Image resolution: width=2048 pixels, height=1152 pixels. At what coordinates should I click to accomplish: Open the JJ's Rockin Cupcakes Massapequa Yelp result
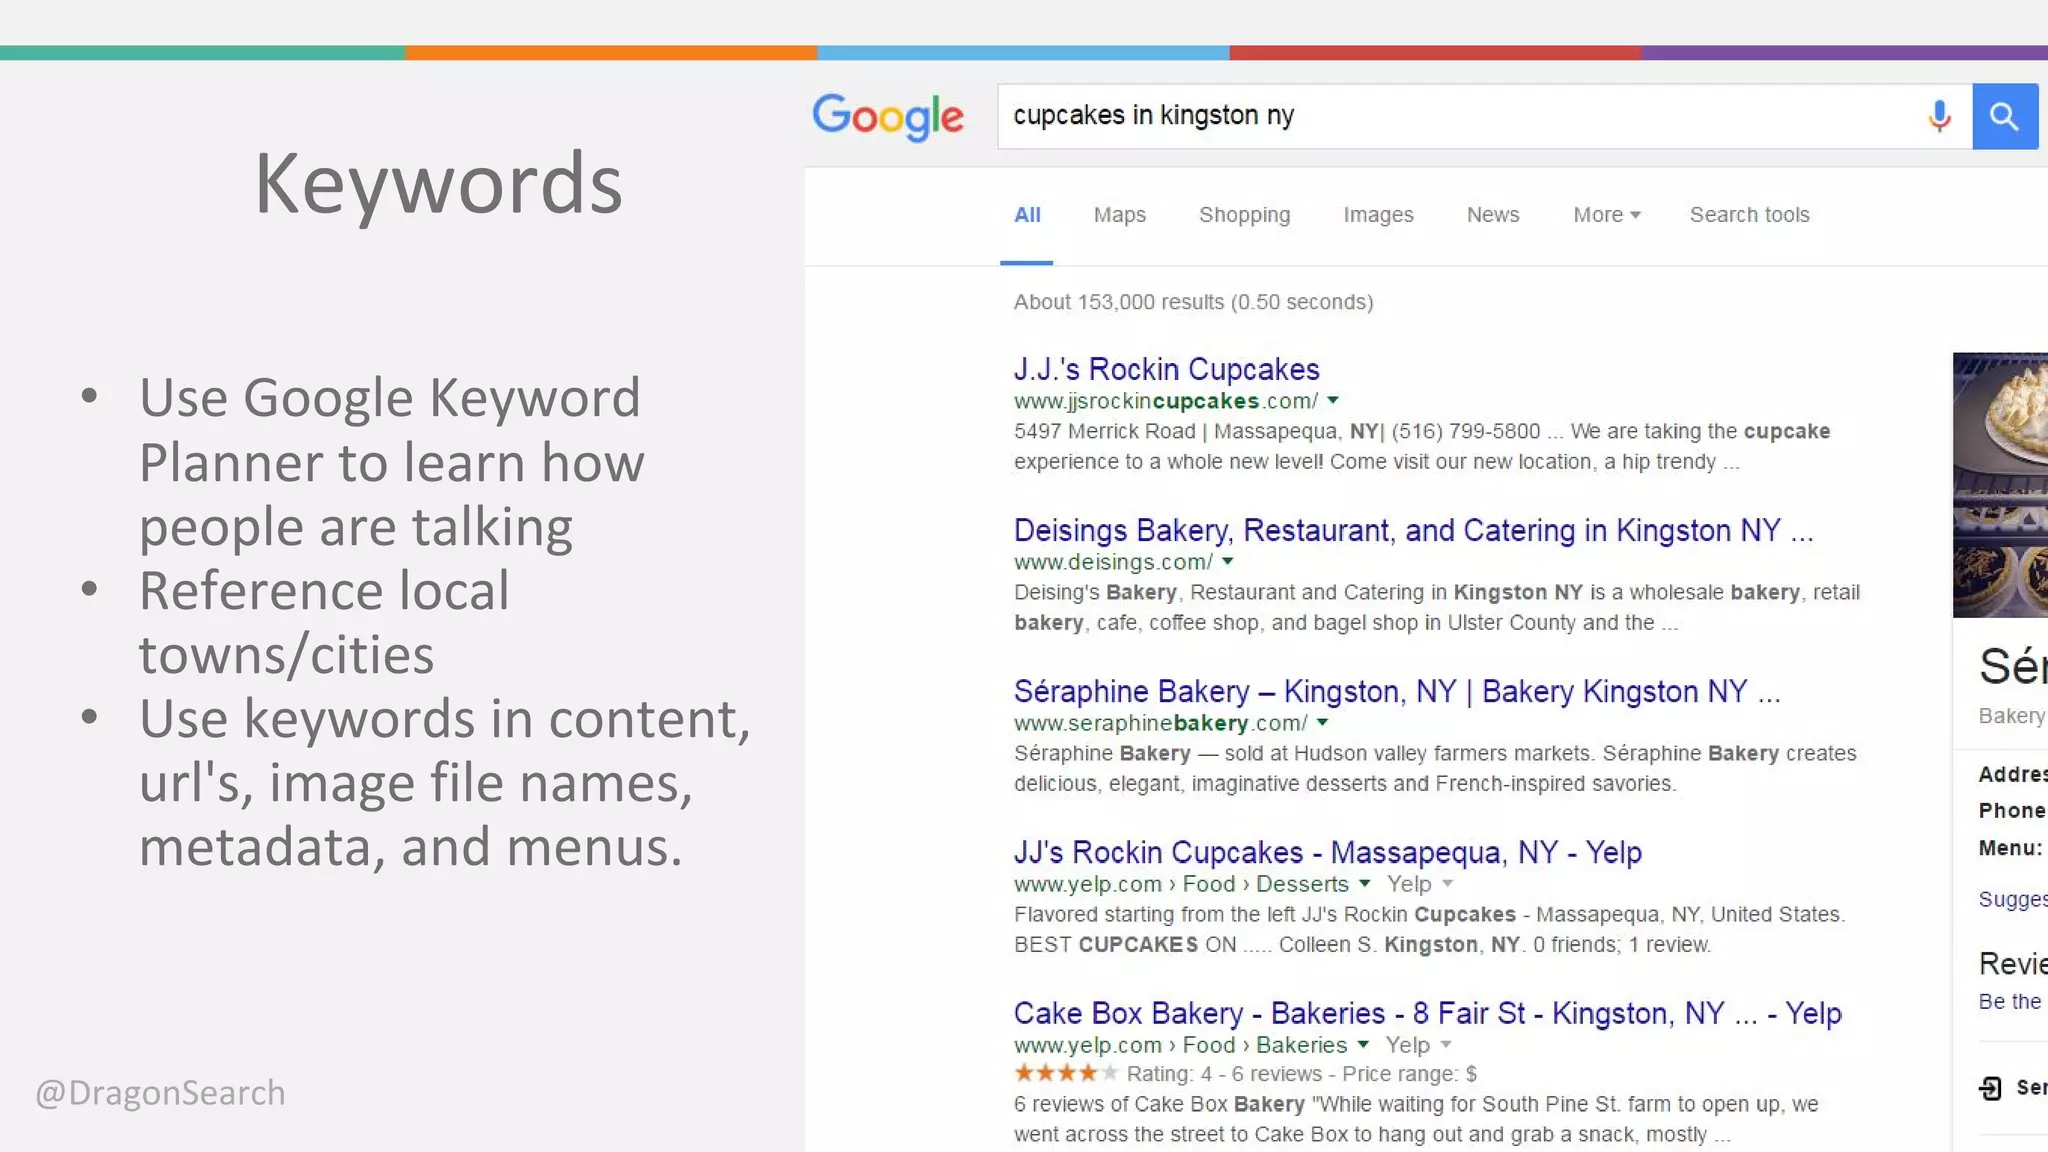pyautogui.click(x=1327, y=852)
